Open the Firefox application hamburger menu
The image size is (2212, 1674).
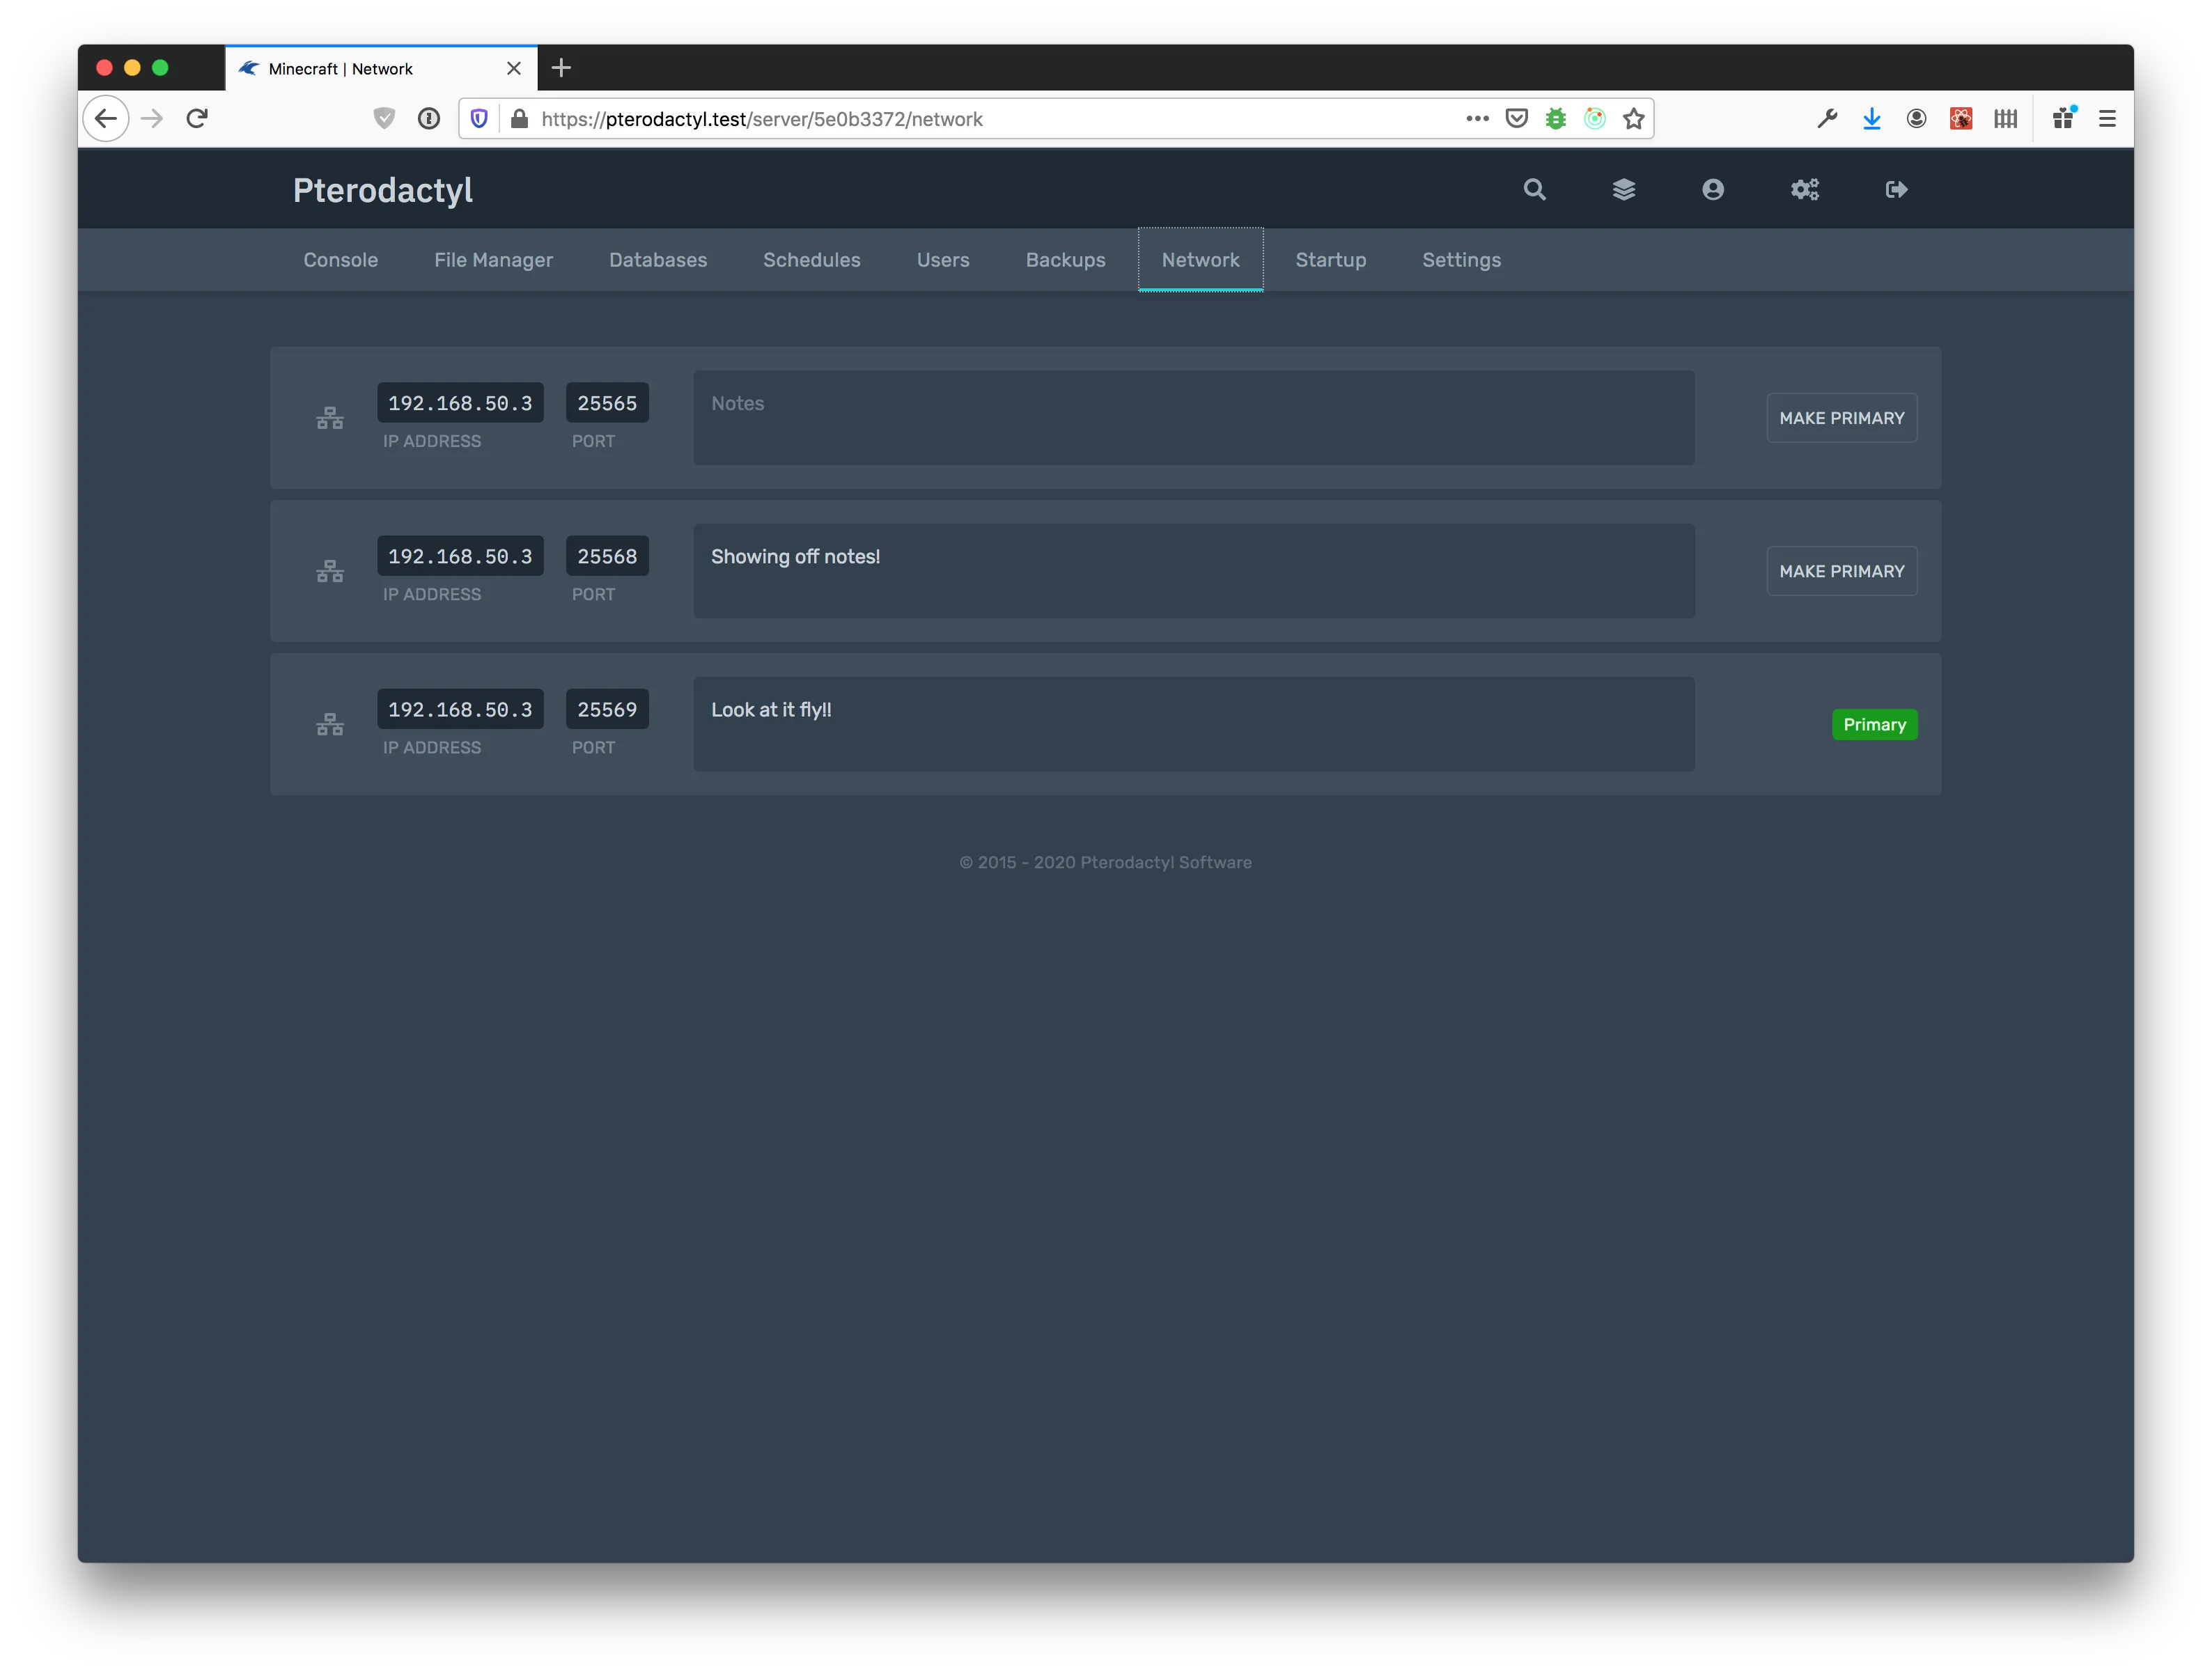(2106, 118)
